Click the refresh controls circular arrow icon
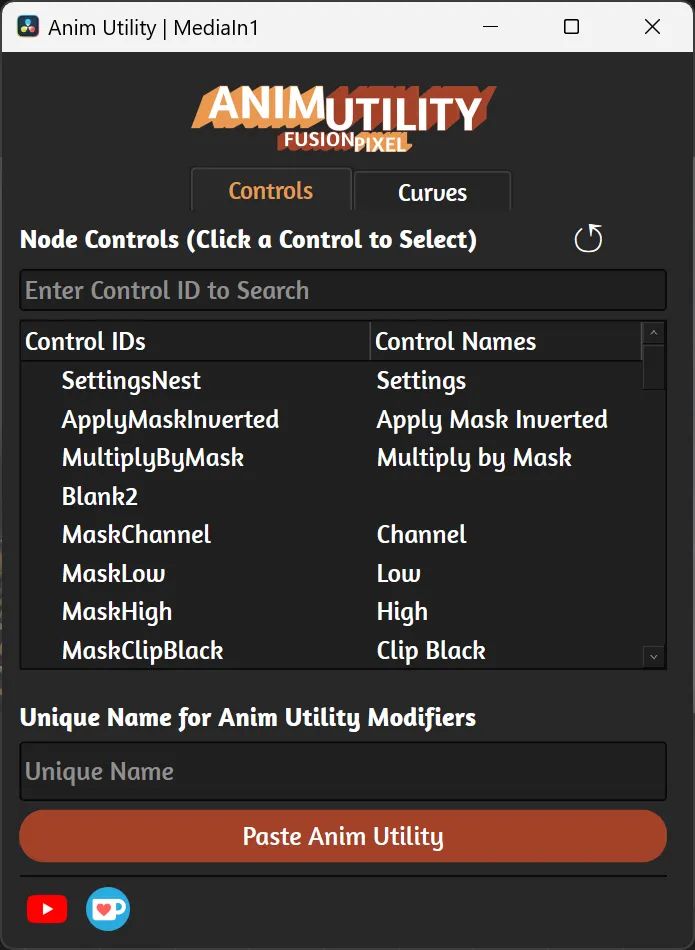 tap(588, 238)
